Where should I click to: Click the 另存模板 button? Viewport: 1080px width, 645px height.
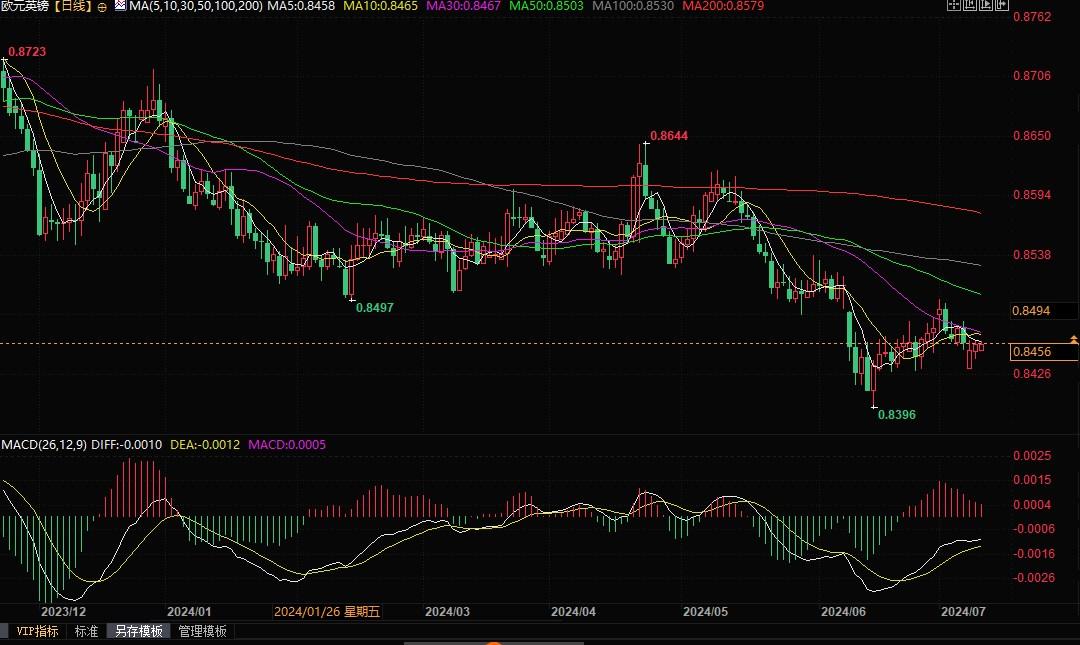(x=138, y=631)
